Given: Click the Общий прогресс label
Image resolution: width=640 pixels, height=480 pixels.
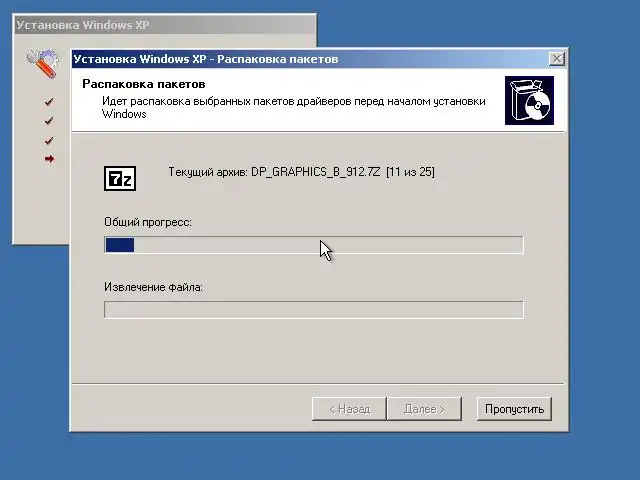Looking at the screenshot, I should point(148,222).
